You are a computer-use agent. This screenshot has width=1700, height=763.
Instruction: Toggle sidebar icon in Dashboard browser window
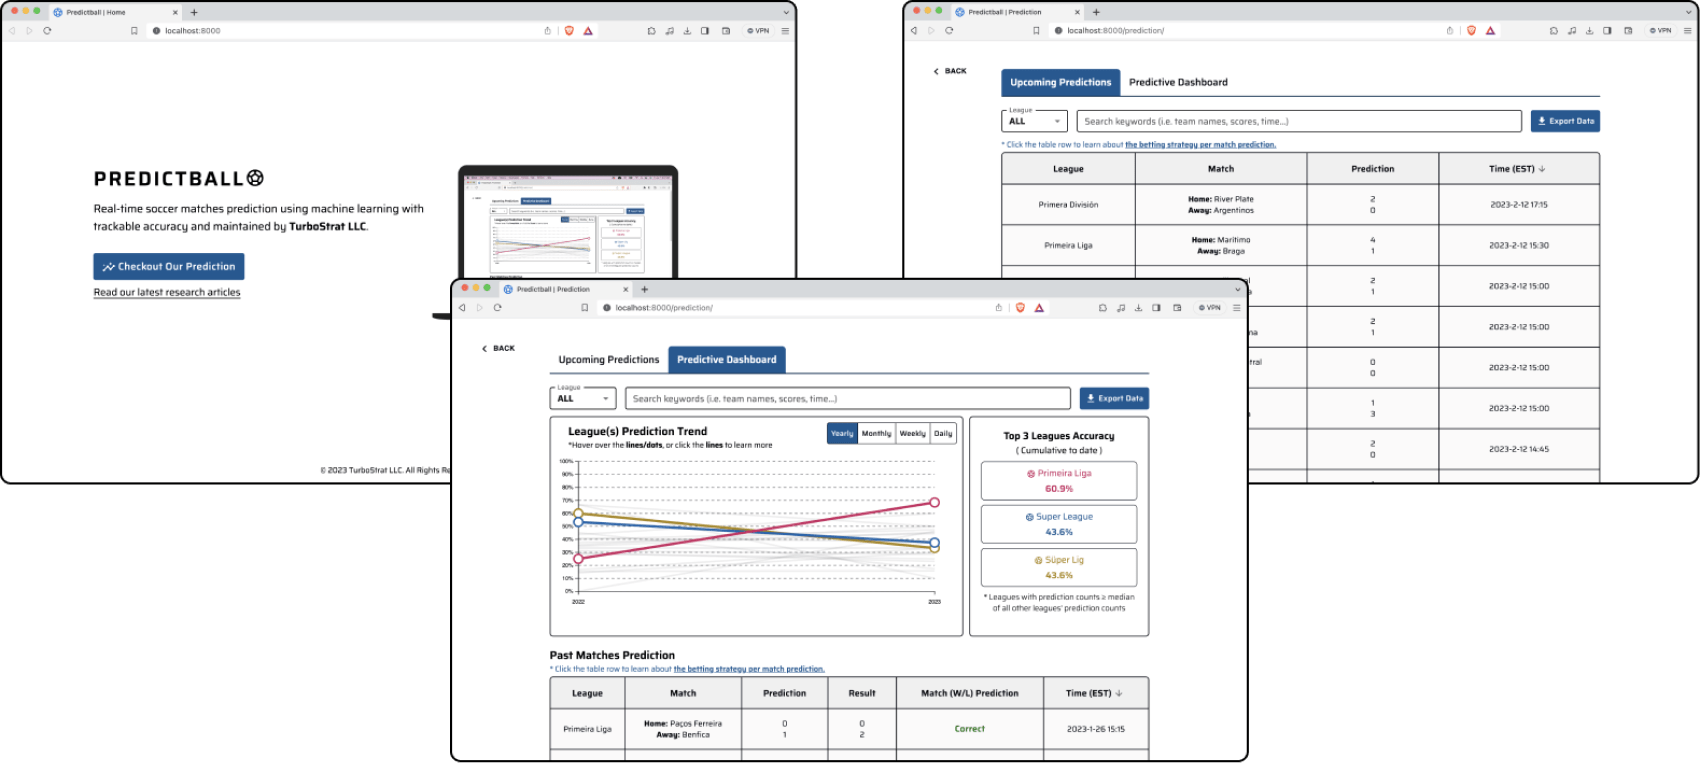click(x=1156, y=308)
